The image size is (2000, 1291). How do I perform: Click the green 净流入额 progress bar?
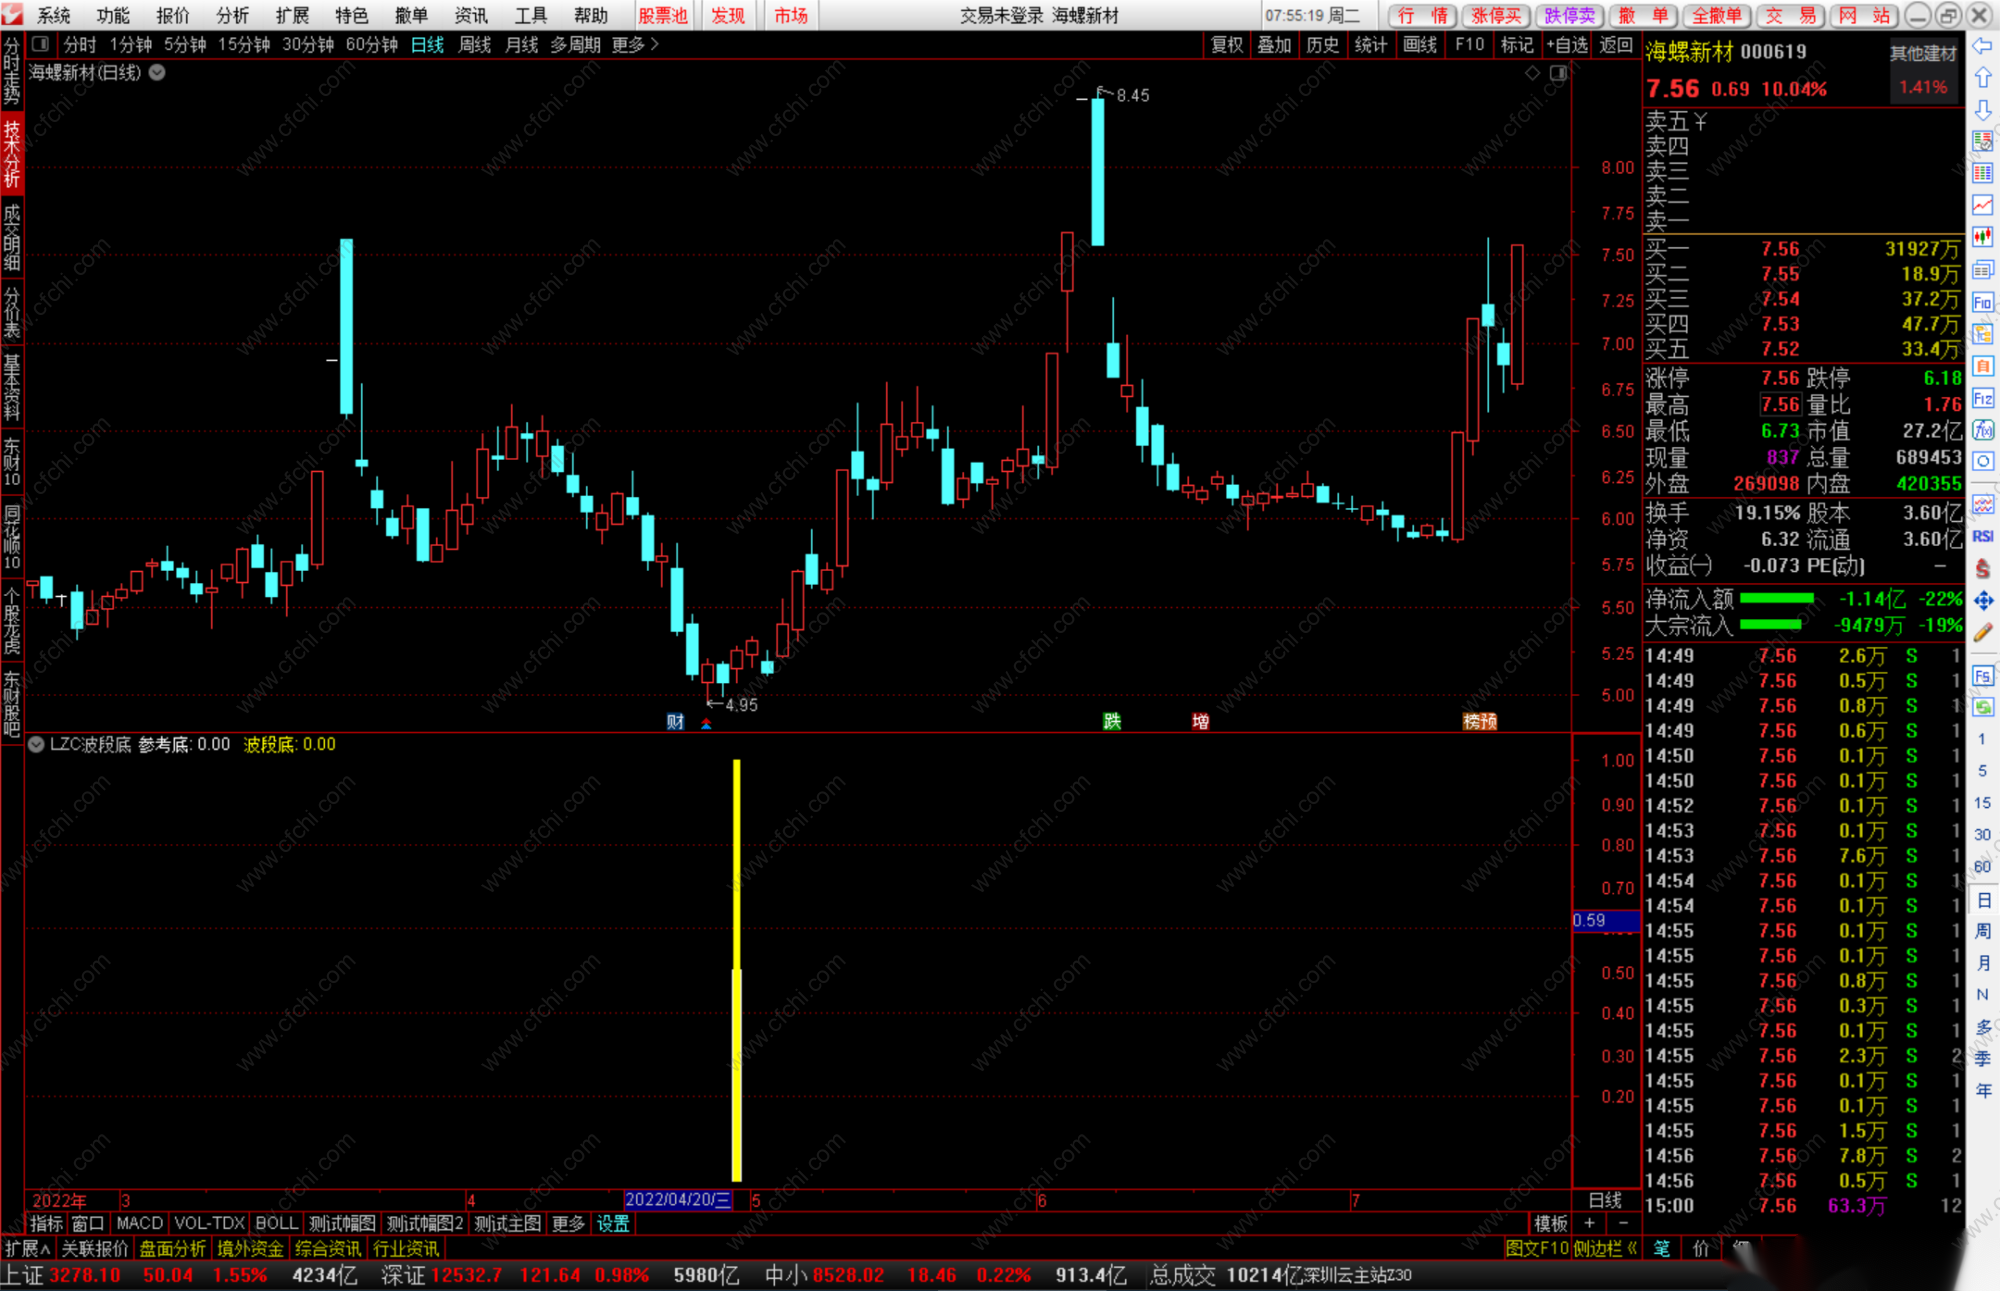(x=1776, y=598)
